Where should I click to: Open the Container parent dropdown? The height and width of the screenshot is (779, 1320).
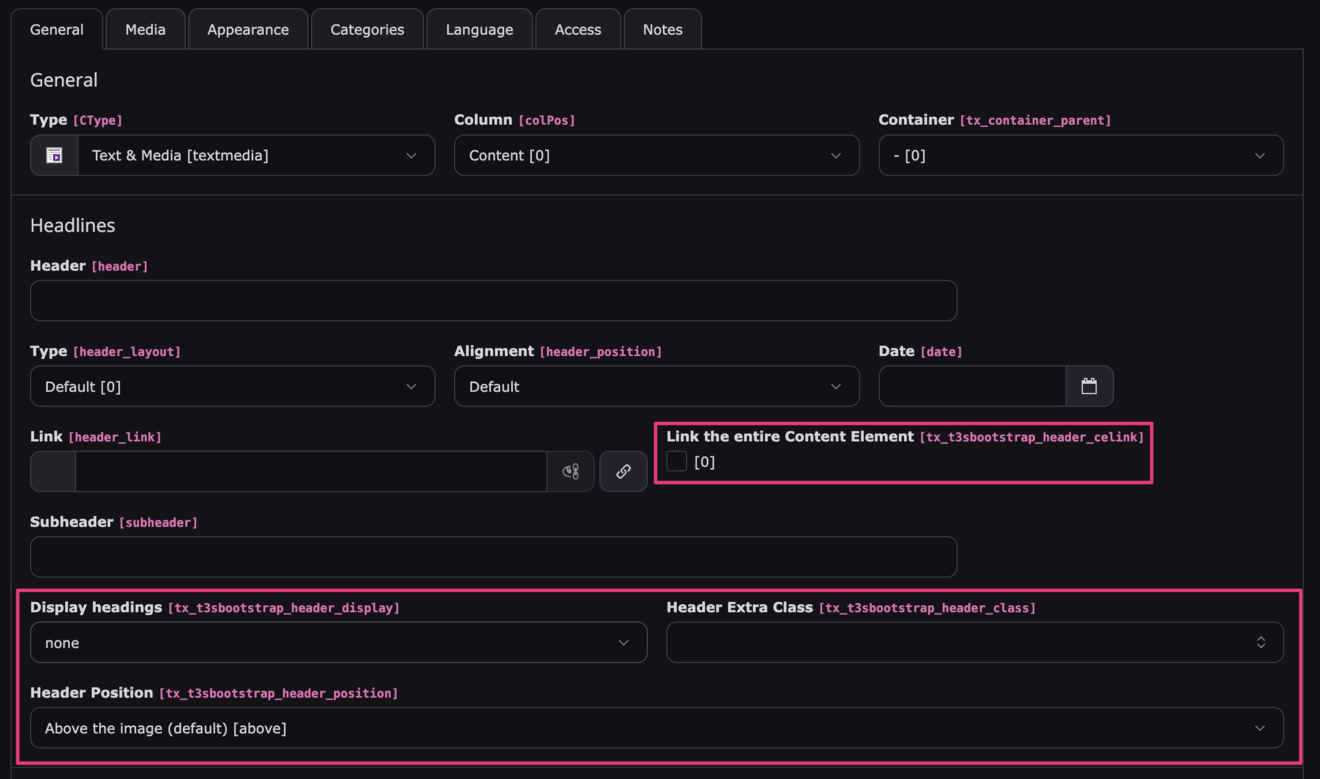(x=1080, y=156)
